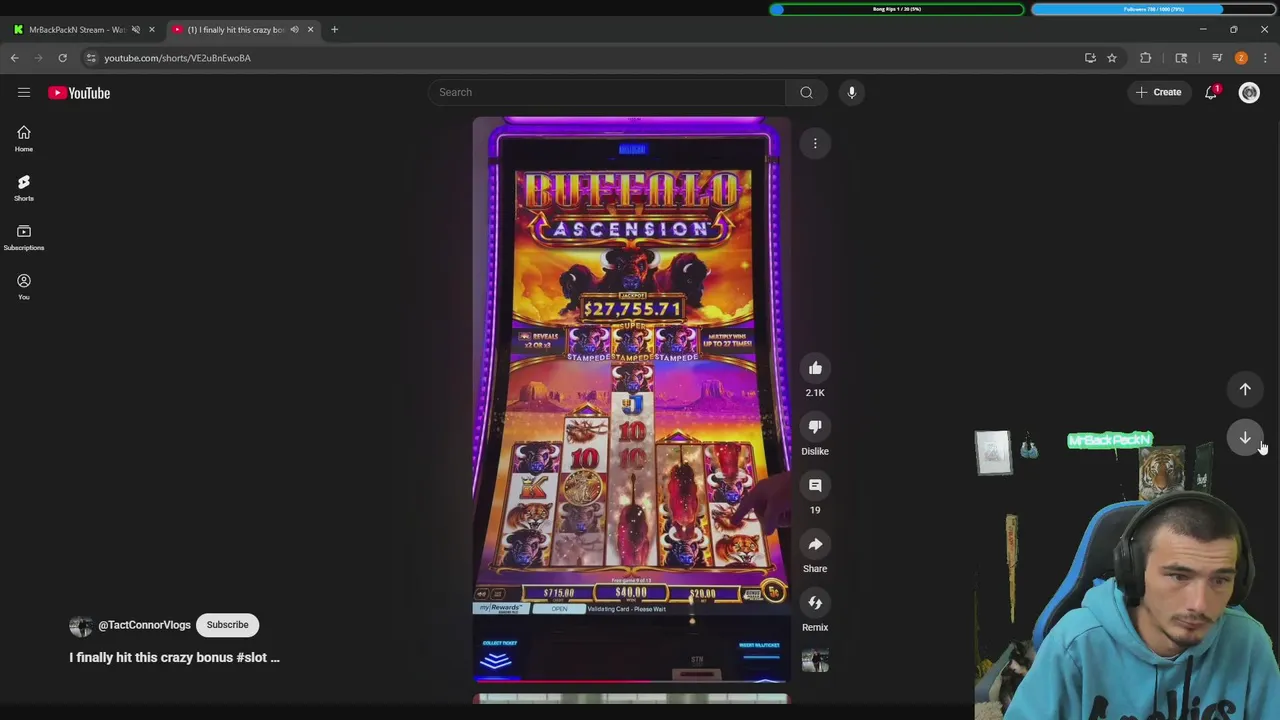Open YouTube notifications bell

click(1211, 92)
